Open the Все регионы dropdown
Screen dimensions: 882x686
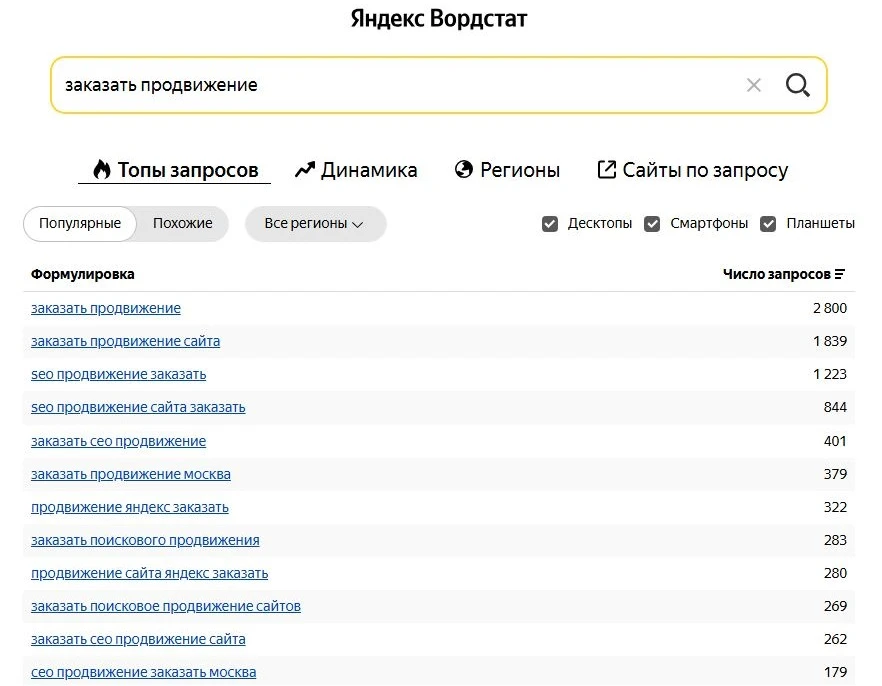click(315, 224)
